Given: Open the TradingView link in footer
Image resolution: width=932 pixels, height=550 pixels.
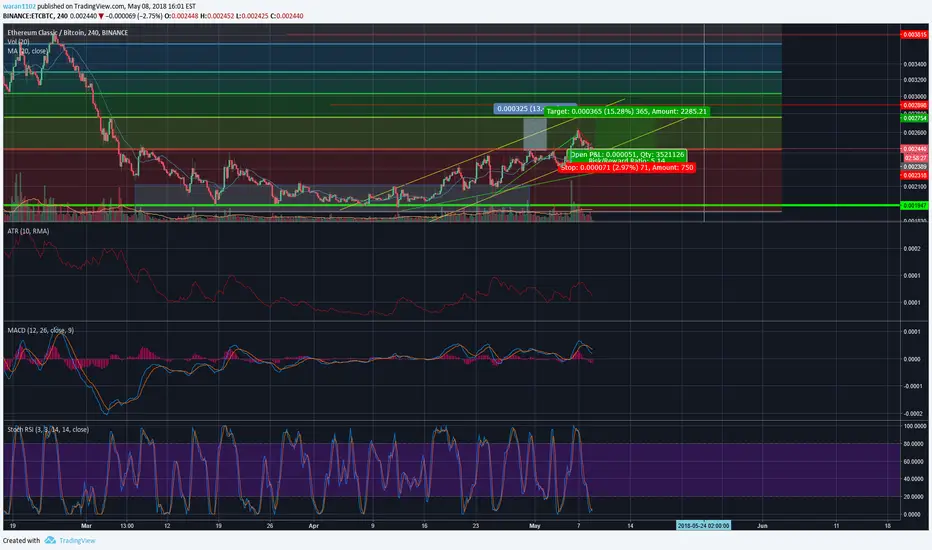Looking at the screenshot, I should pos(77,540).
